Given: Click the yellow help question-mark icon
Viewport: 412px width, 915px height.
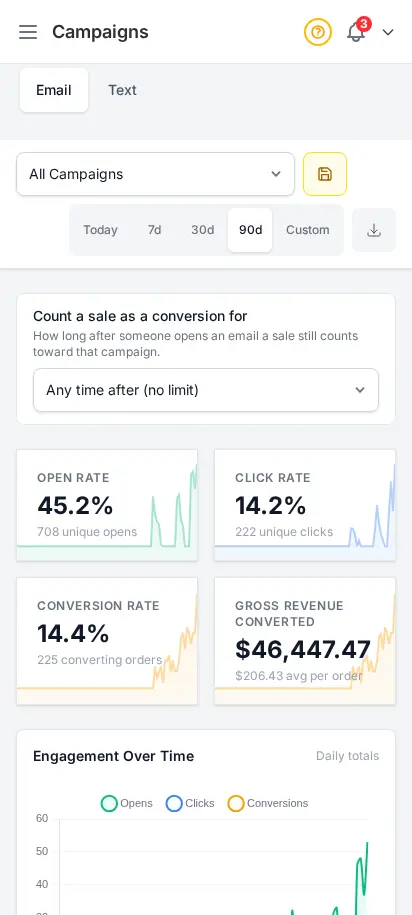Looking at the screenshot, I should coord(317,32).
